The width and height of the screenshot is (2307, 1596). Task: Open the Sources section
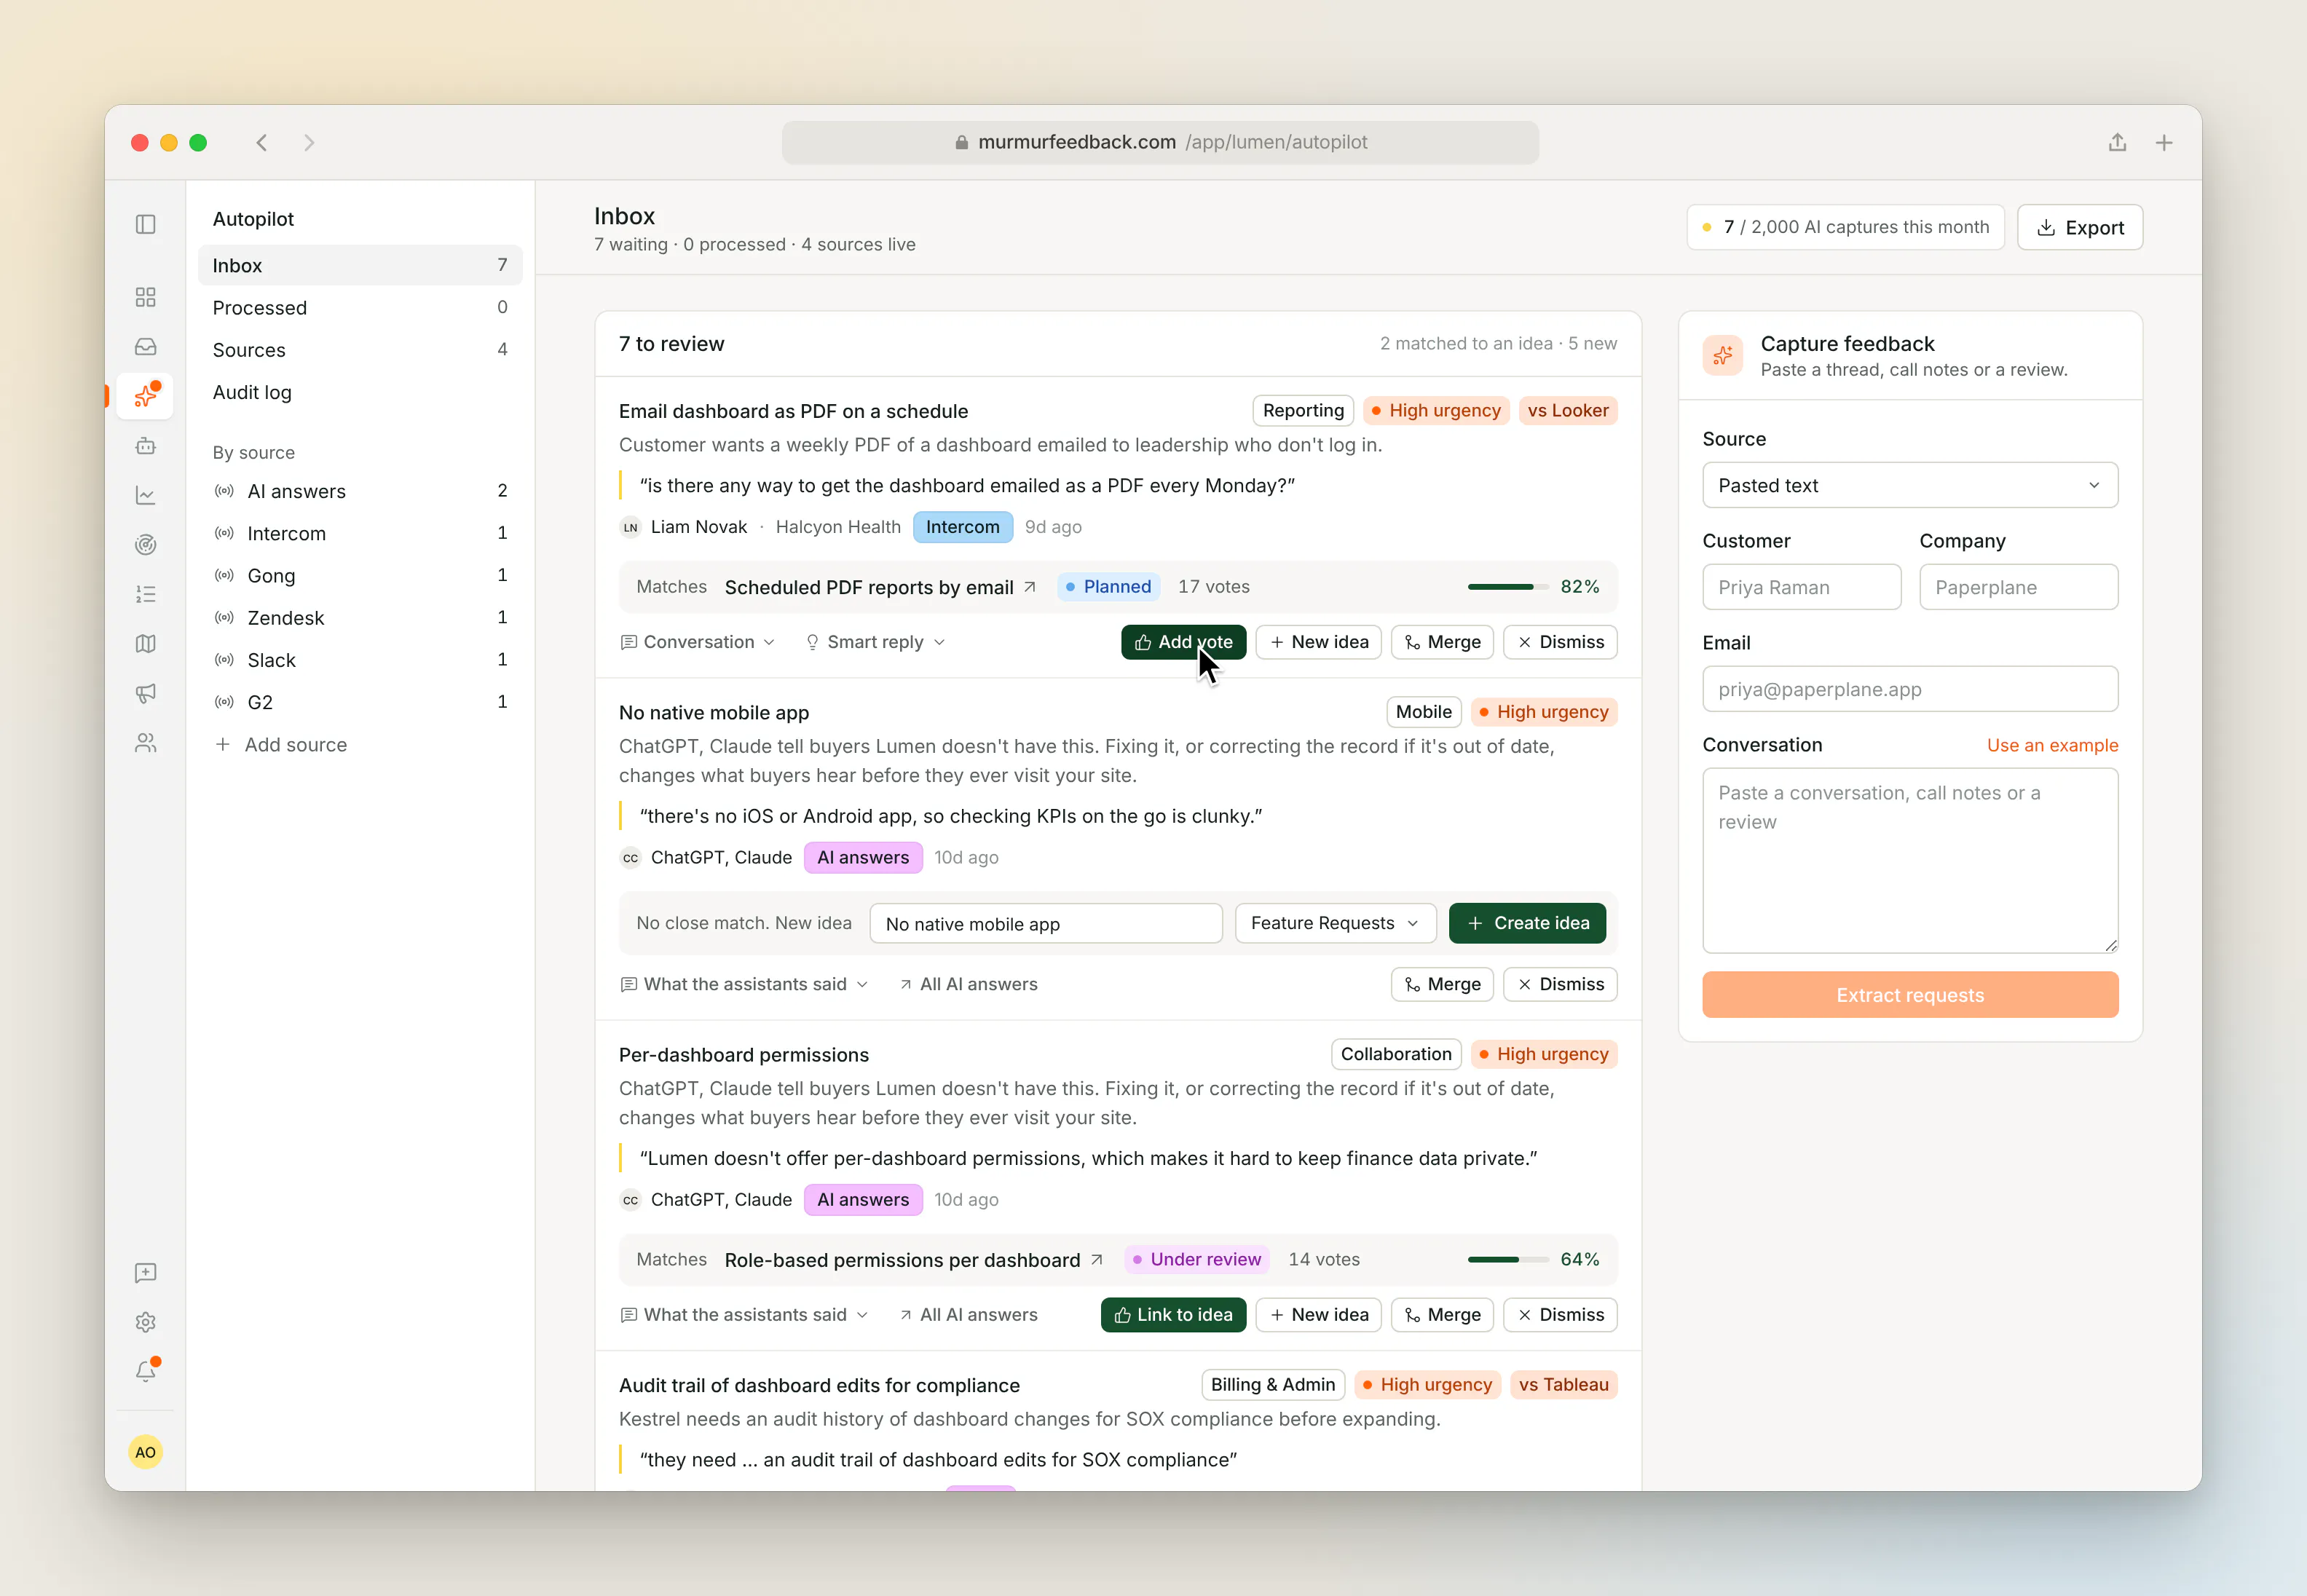pyautogui.click(x=360, y=350)
